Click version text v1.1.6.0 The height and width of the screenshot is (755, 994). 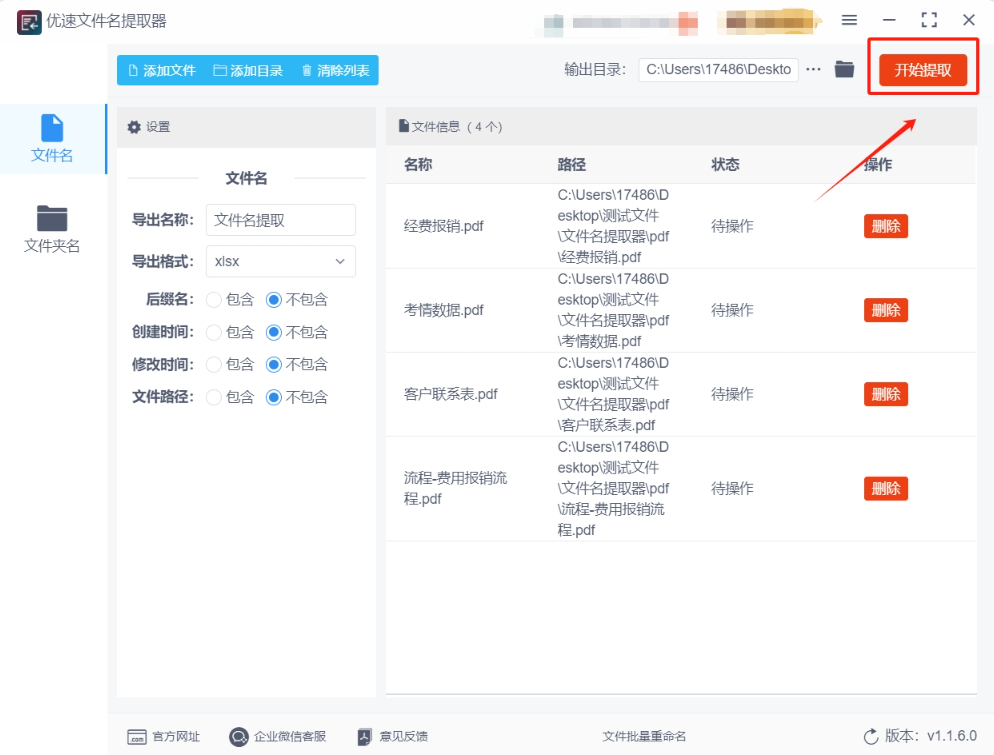(952, 736)
